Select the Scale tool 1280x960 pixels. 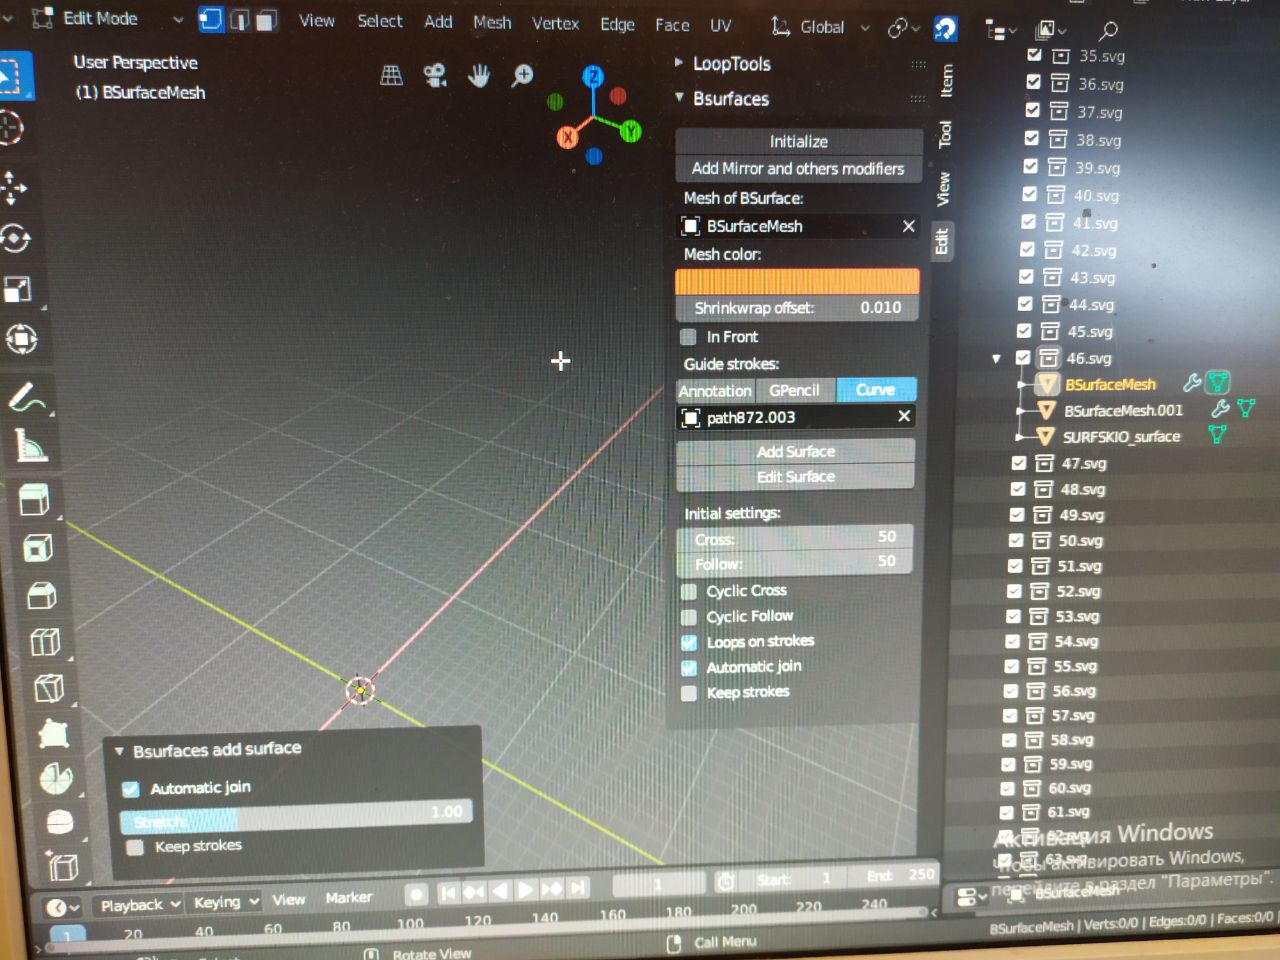18,290
